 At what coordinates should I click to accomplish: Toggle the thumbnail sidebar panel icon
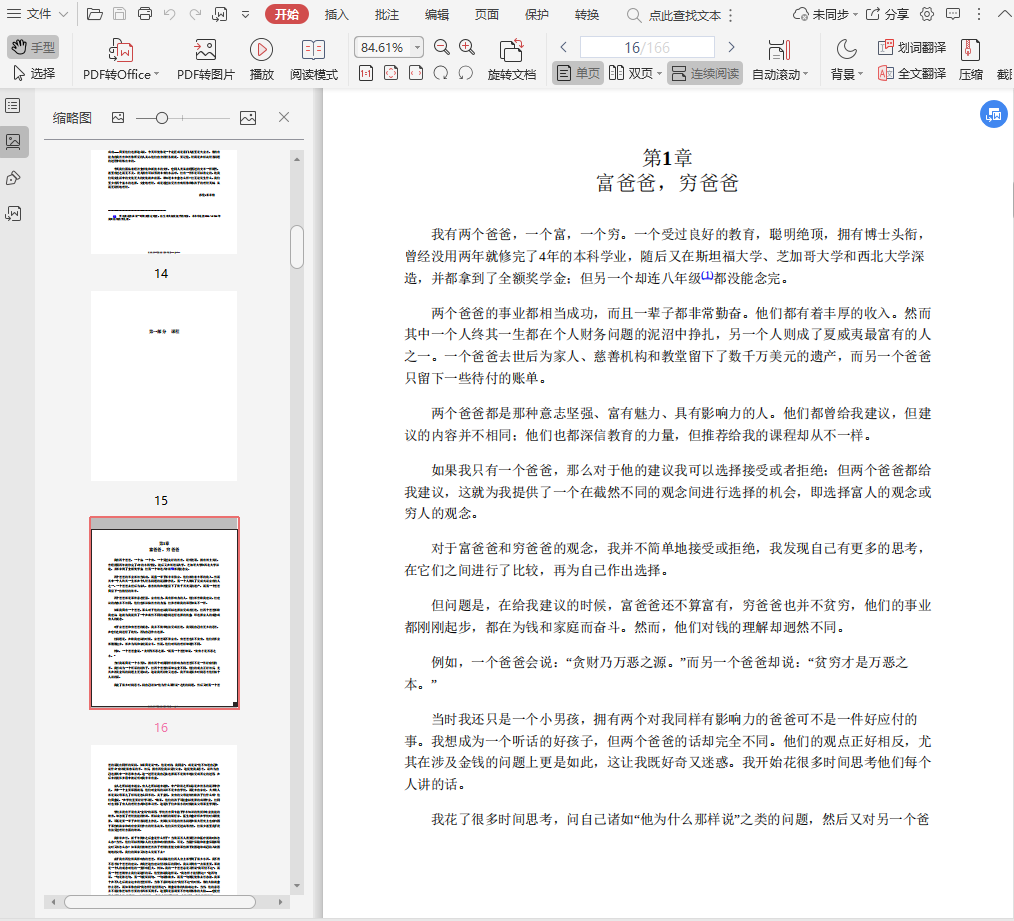[14, 142]
